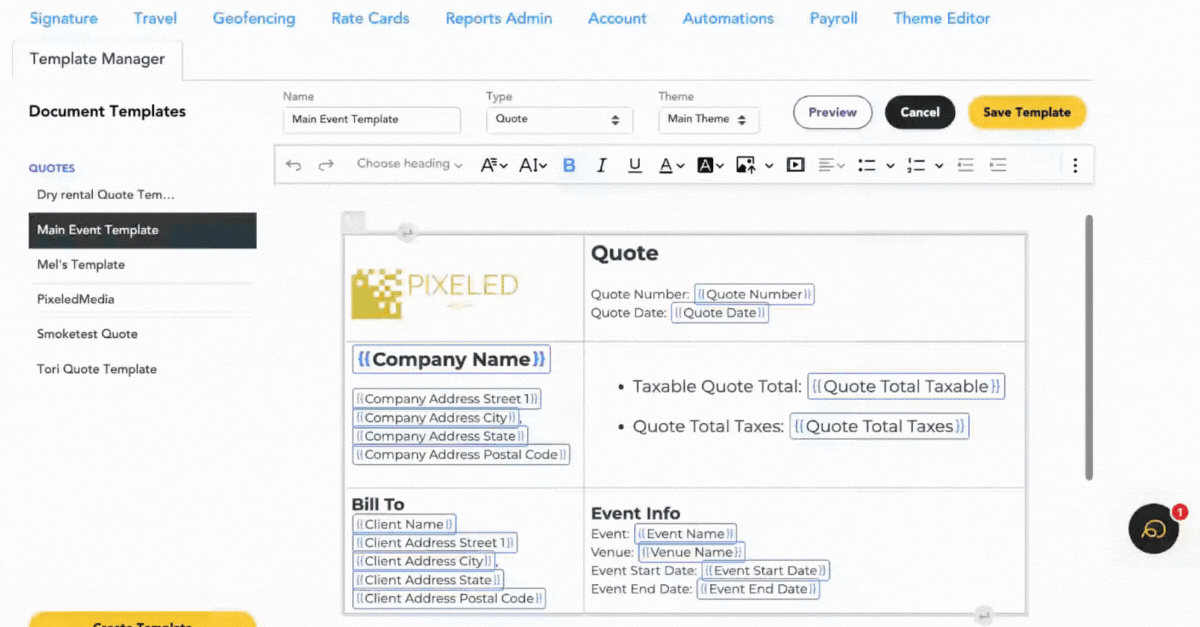The height and width of the screenshot is (627, 1200).
Task: Switch to the Rate Cards tab
Action: [x=370, y=18]
